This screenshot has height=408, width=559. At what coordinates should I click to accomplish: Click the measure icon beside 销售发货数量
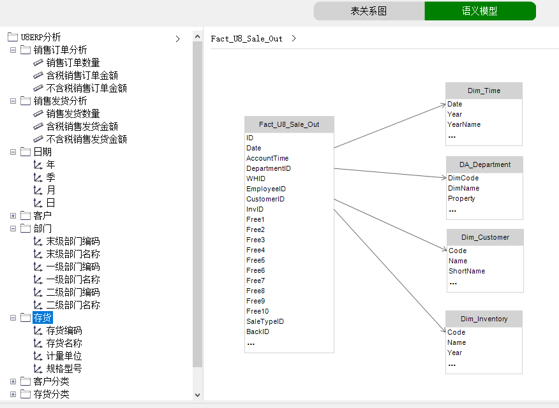38,114
